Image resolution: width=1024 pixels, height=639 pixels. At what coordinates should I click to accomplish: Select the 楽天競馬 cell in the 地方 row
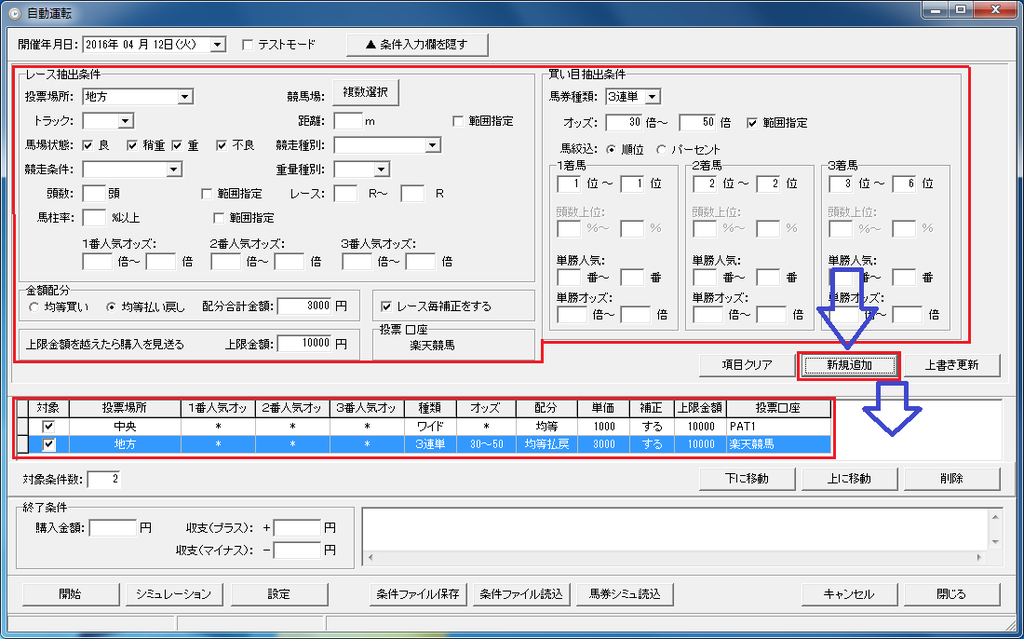pos(778,444)
